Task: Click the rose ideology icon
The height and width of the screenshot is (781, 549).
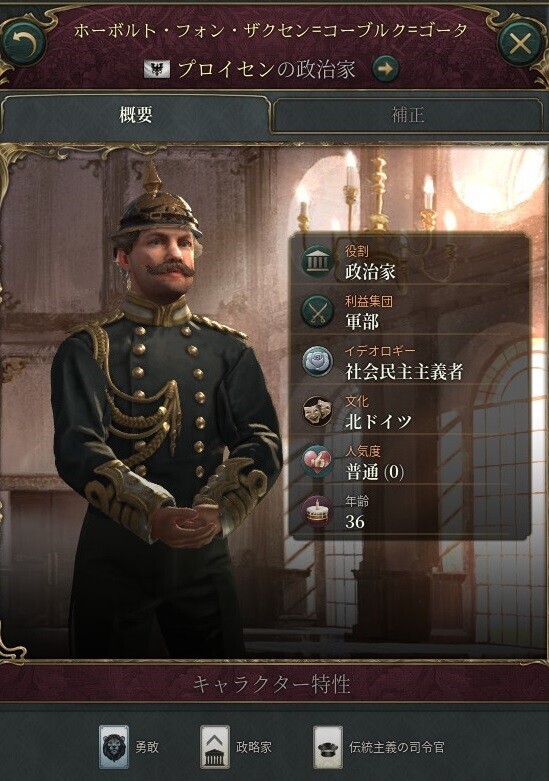Action: click(x=317, y=361)
